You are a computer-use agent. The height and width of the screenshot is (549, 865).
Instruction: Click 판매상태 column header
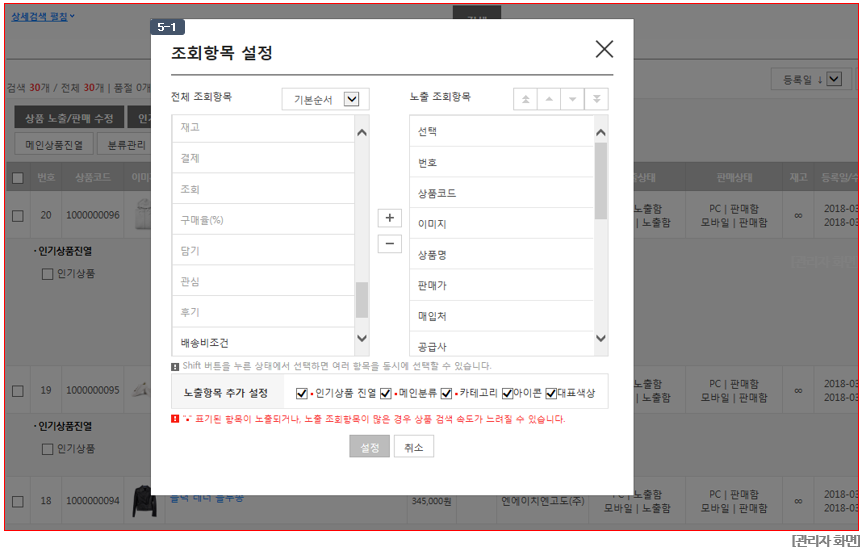[x=734, y=178]
